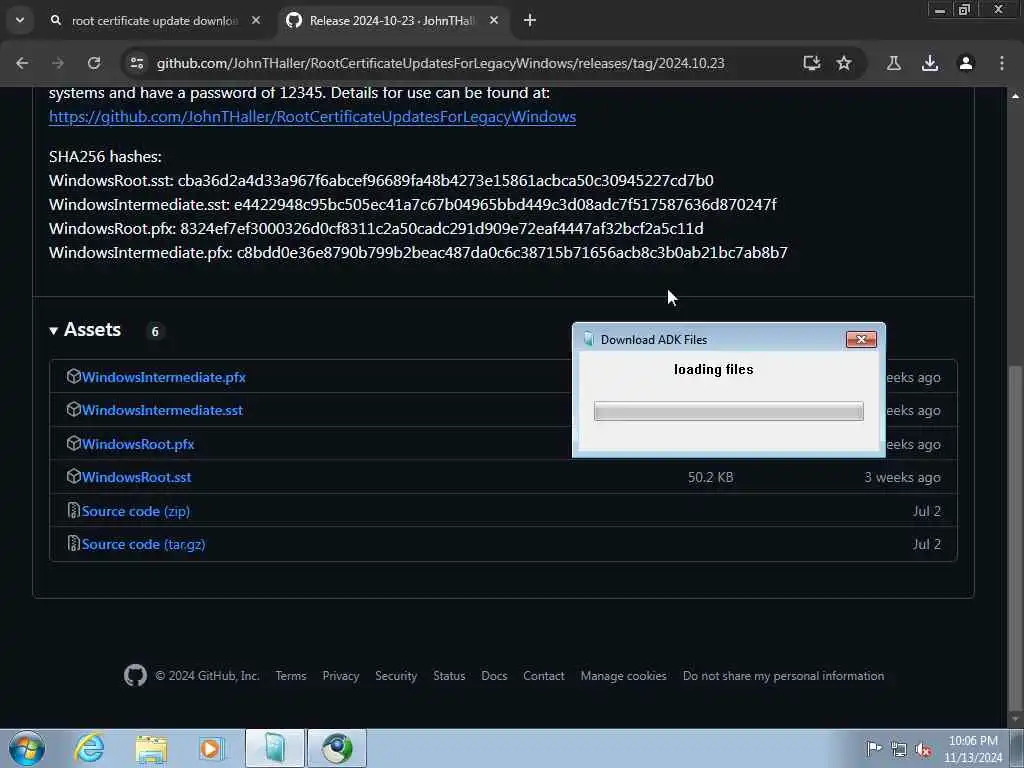Click the muted volume tray icon

click(x=923, y=750)
